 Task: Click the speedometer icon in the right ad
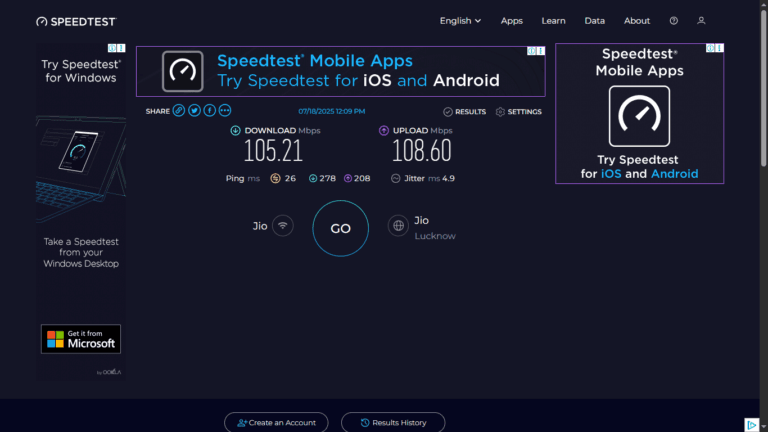[x=639, y=116]
